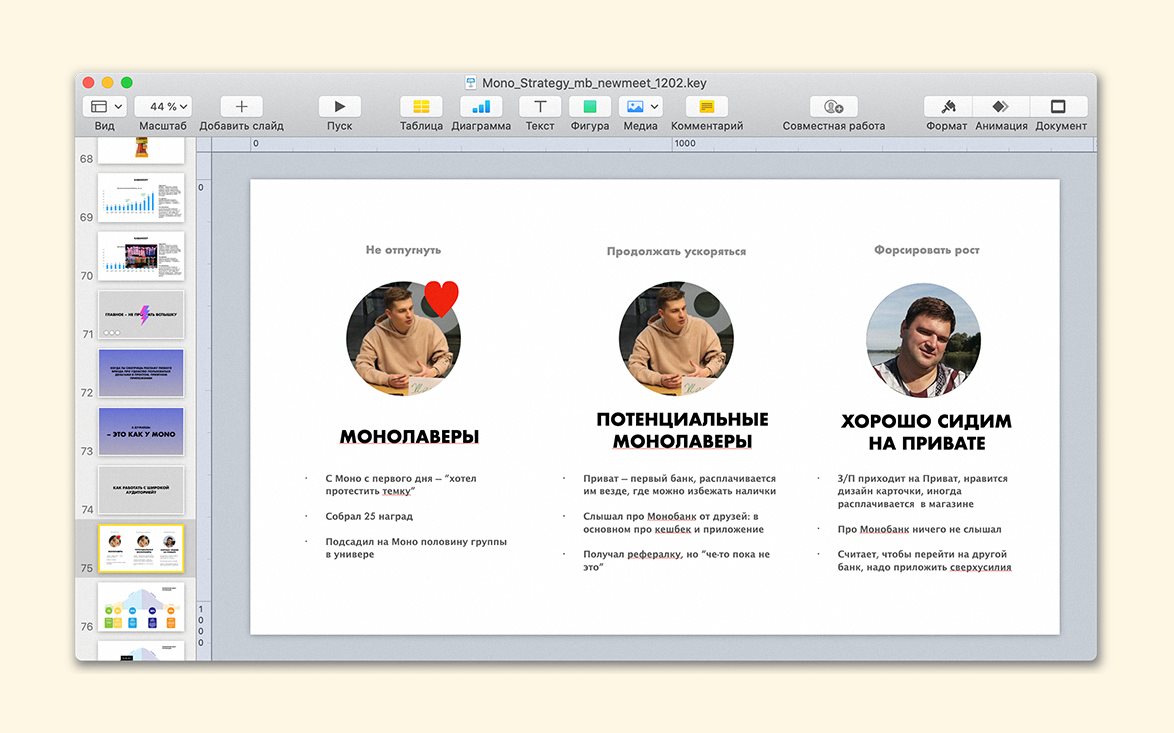Viewport: 1174px width, 733px height.
Task: Select slide 71 thumbnail with lightning bolt
Action: click(141, 314)
